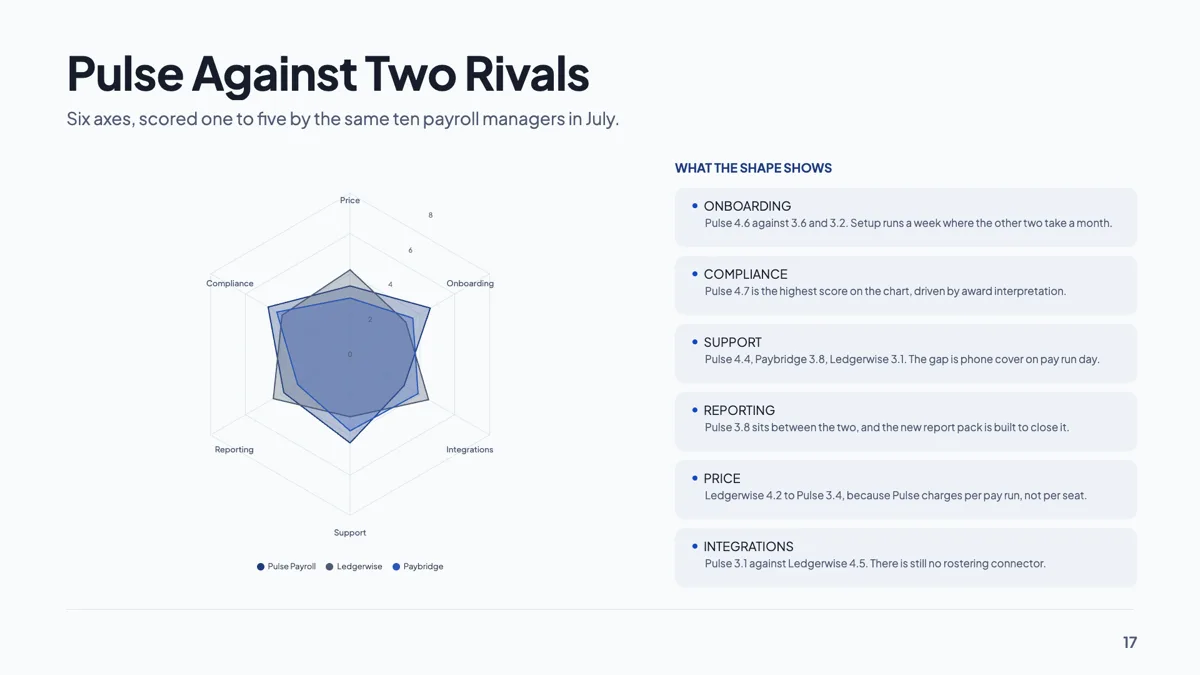This screenshot has height=675, width=1200.
Task: Click the Onboarding axis label on radar
Action: pyautogui.click(x=470, y=283)
